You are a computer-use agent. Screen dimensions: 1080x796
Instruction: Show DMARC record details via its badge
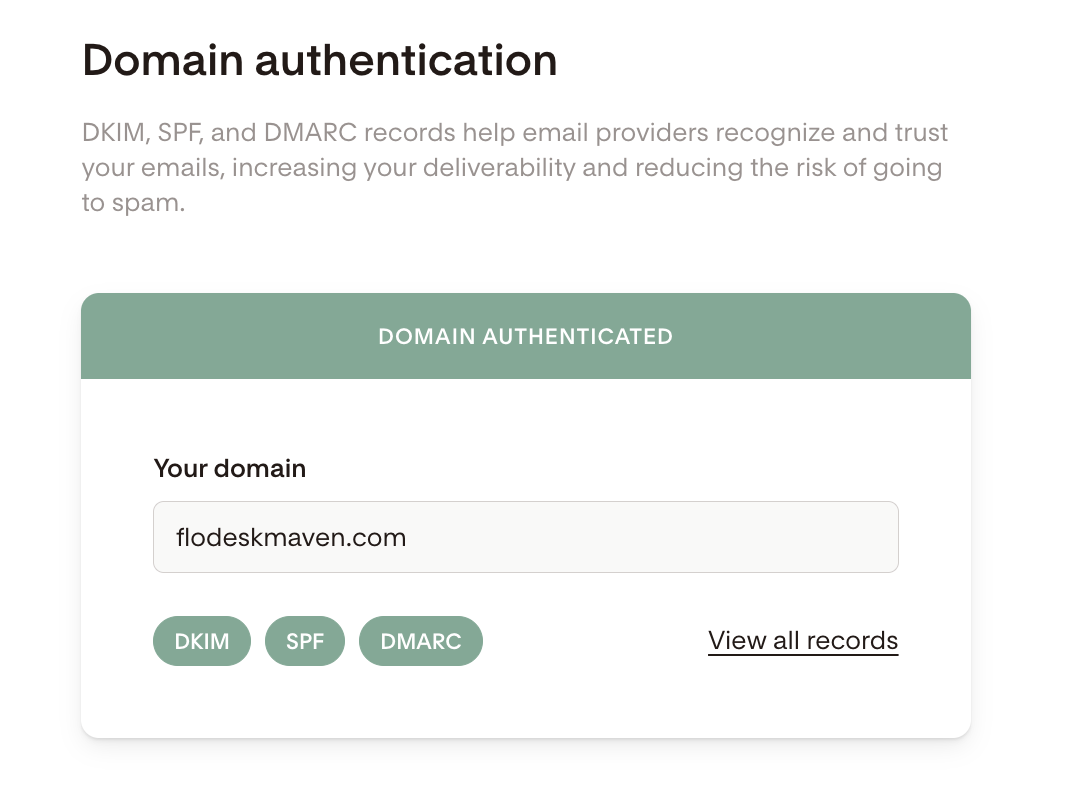click(421, 641)
